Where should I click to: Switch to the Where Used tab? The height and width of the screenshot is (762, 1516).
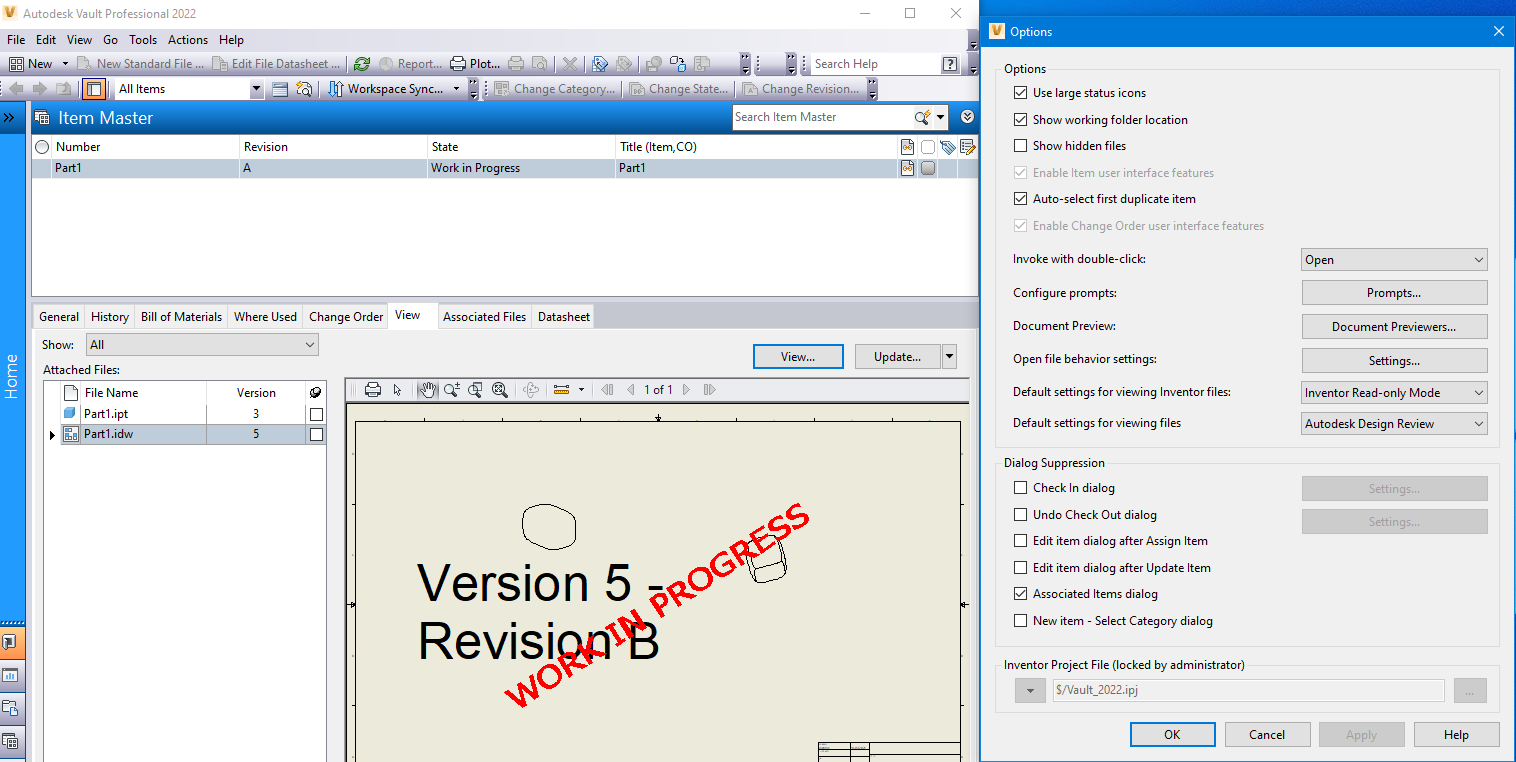click(265, 317)
